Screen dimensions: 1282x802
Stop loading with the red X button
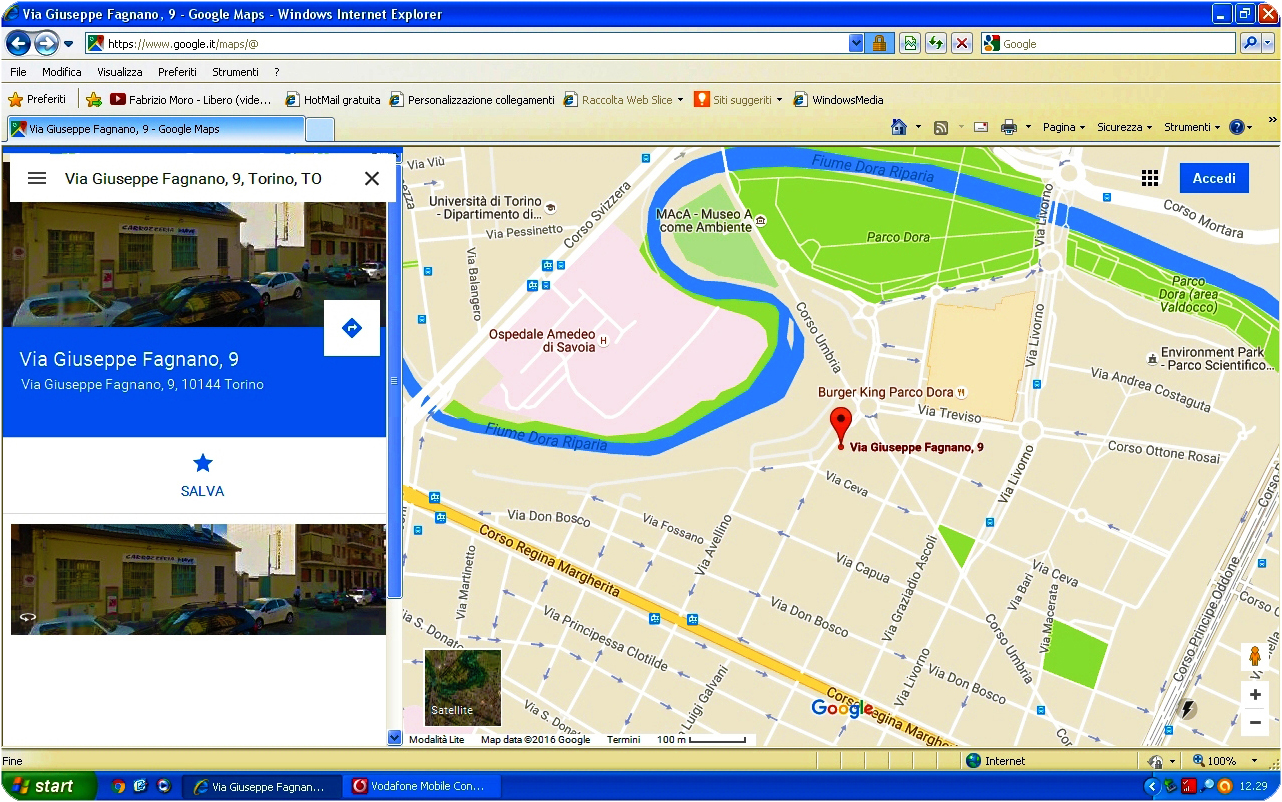(961, 43)
